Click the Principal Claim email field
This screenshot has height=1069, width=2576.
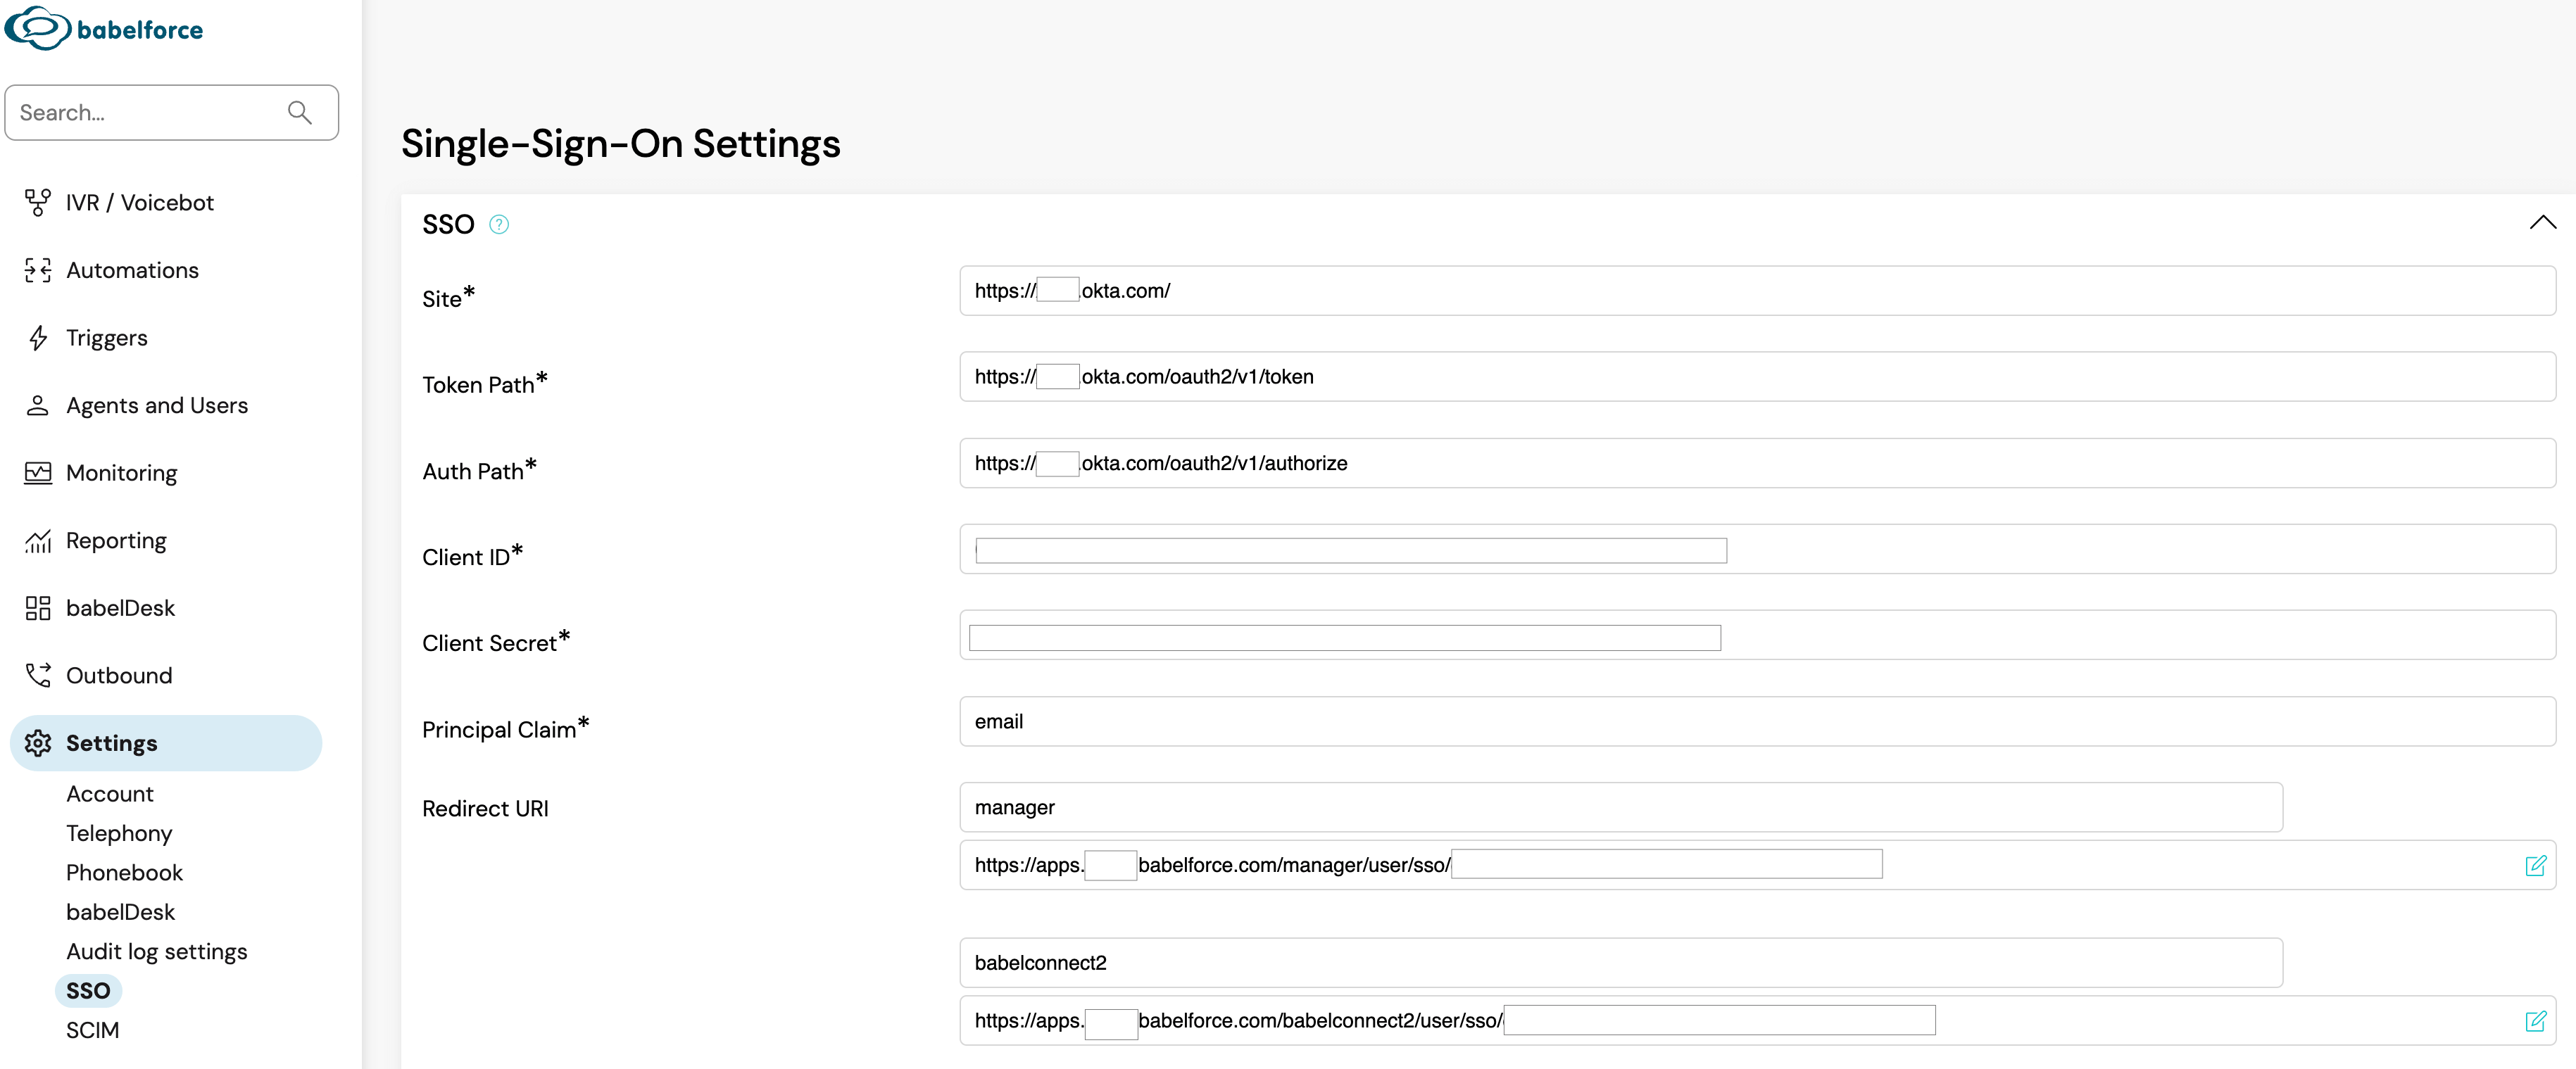(x=1757, y=722)
